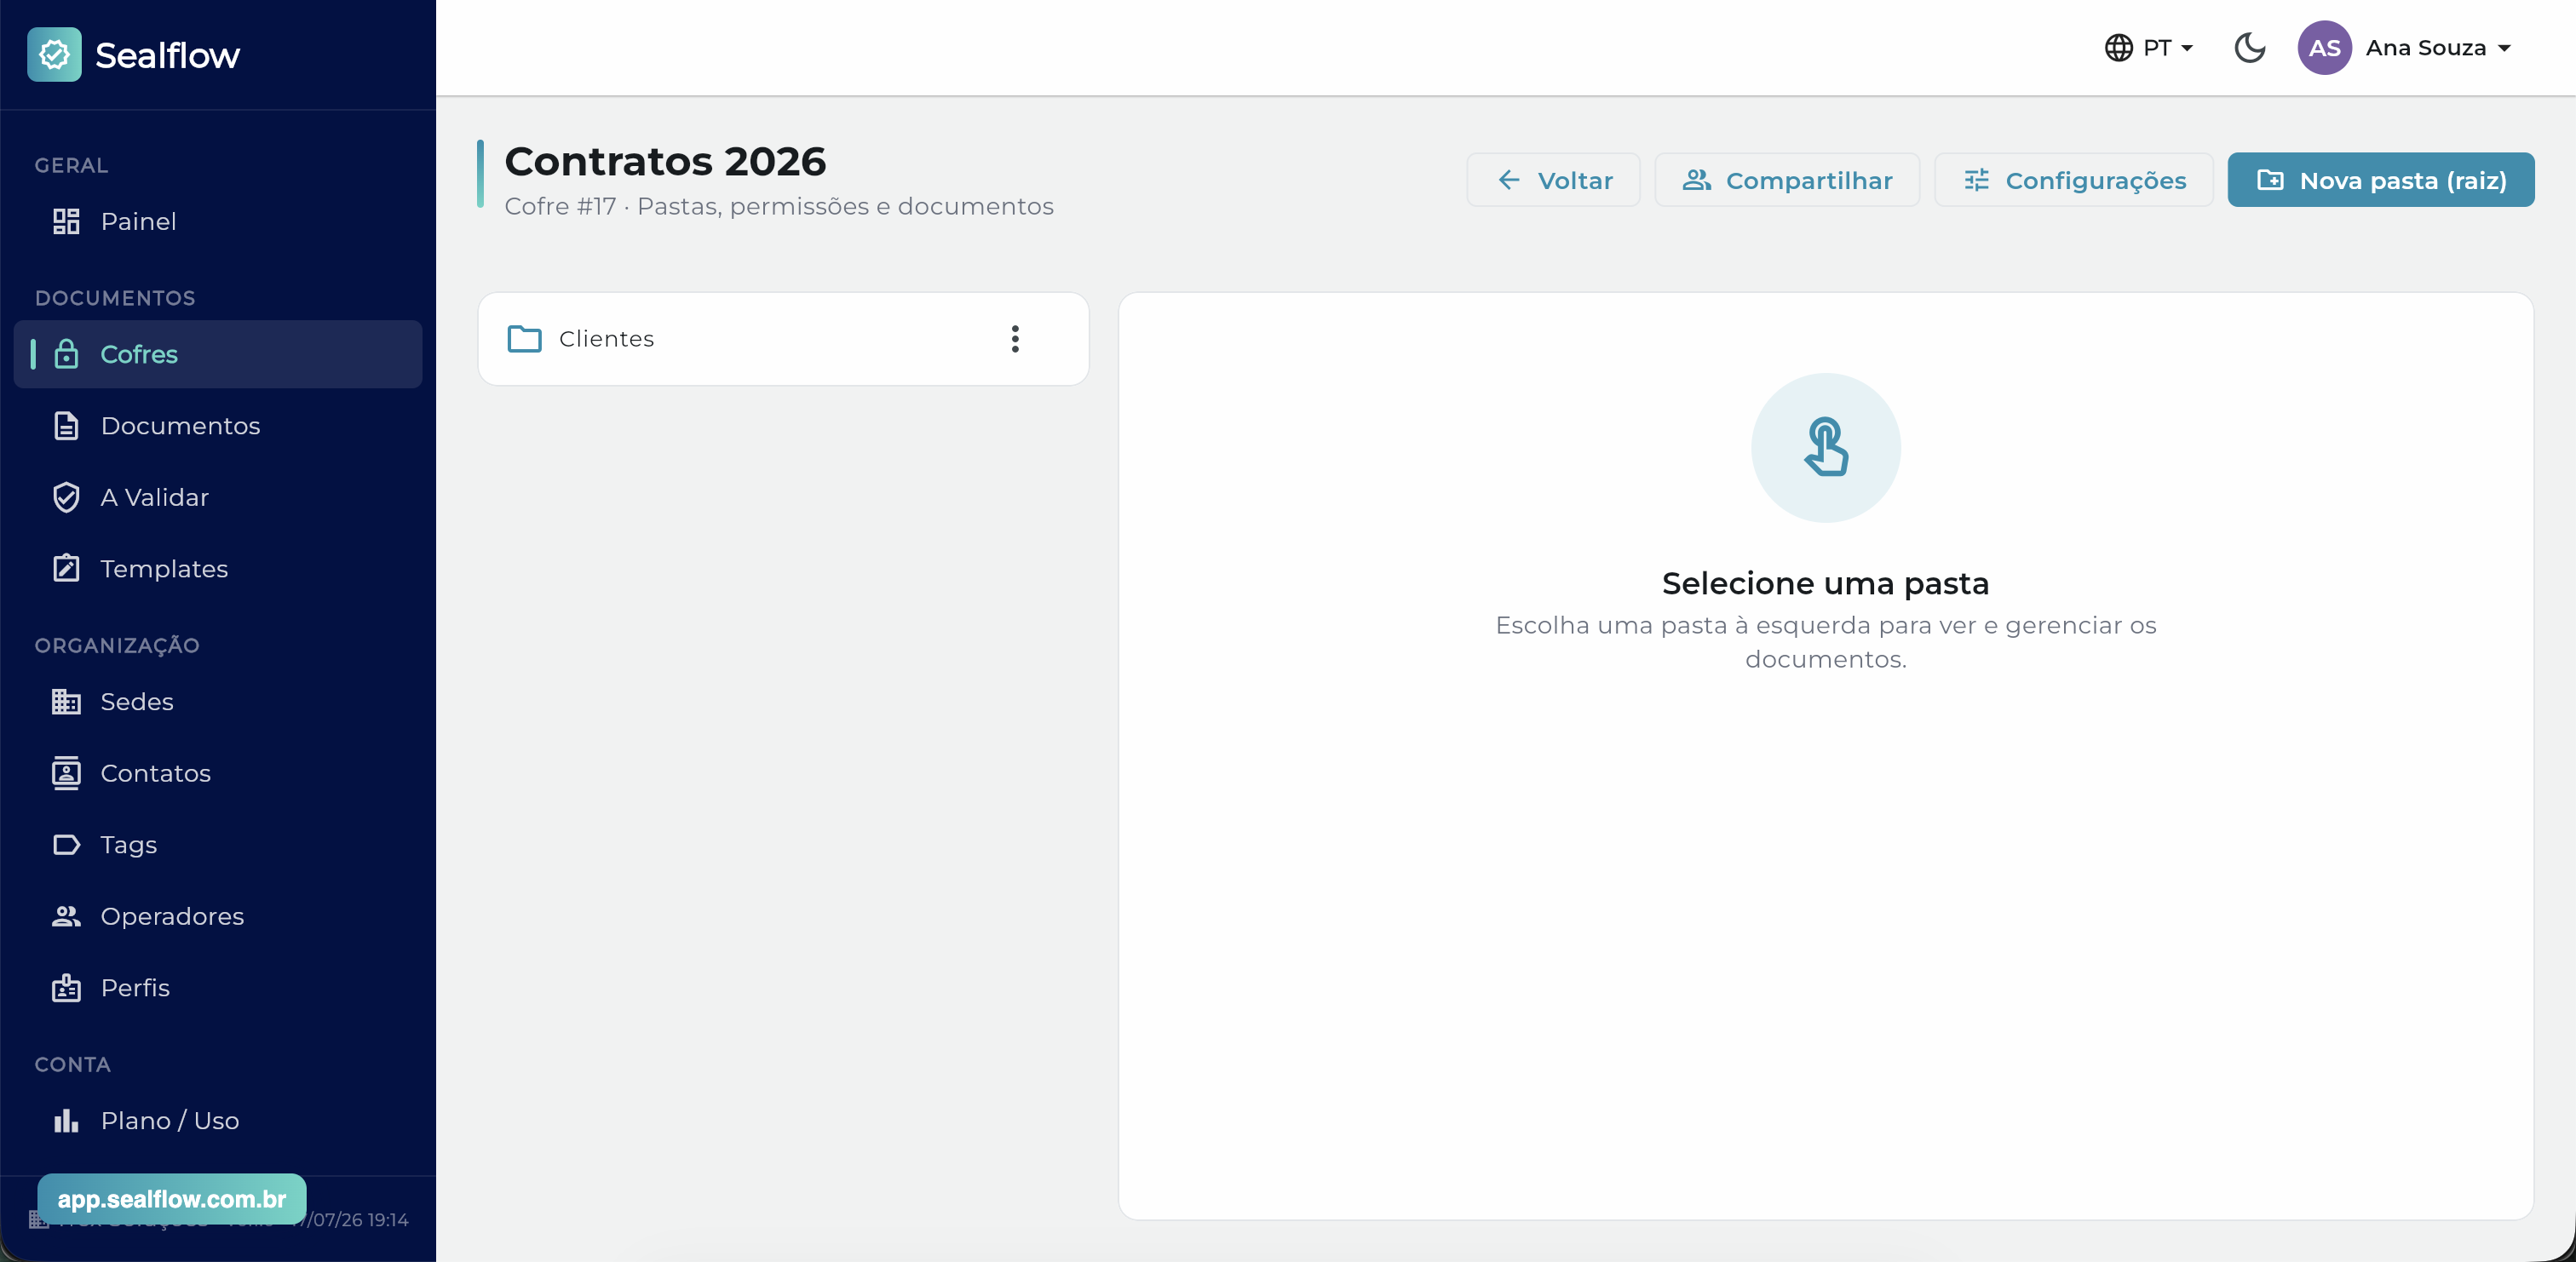Click the Compartilhar button
Viewport: 2576px width, 1262px height.
click(1787, 180)
